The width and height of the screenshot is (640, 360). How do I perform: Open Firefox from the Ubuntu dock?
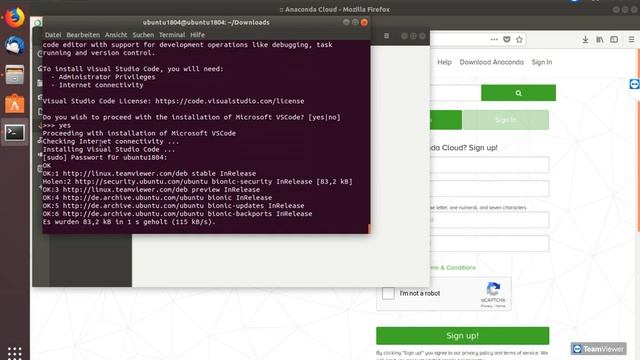click(x=15, y=18)
